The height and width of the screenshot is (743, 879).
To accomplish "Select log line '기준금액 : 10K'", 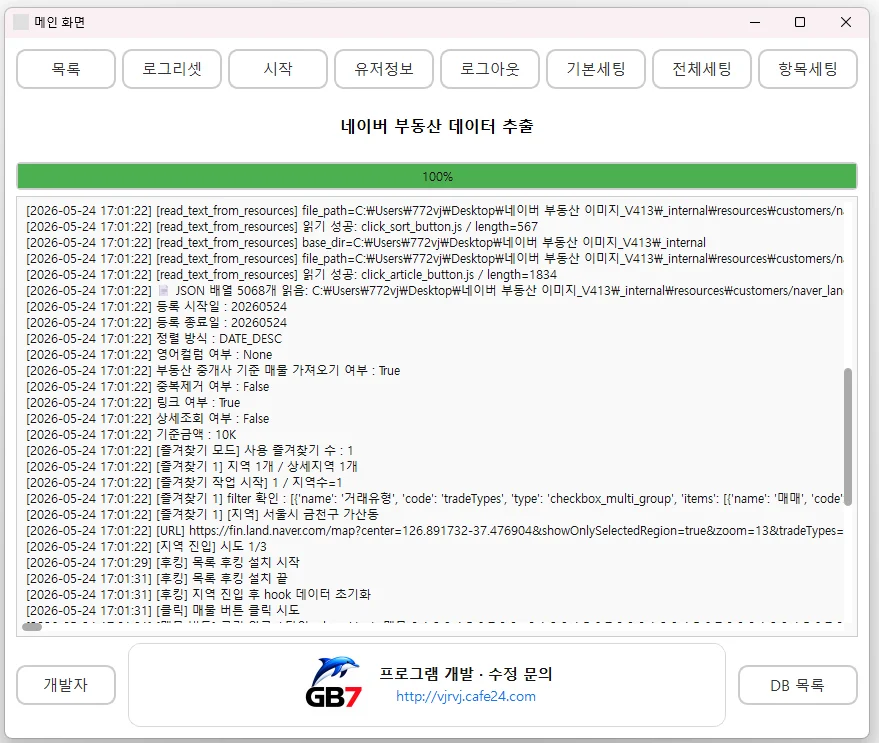I will (x=131, y=435).
